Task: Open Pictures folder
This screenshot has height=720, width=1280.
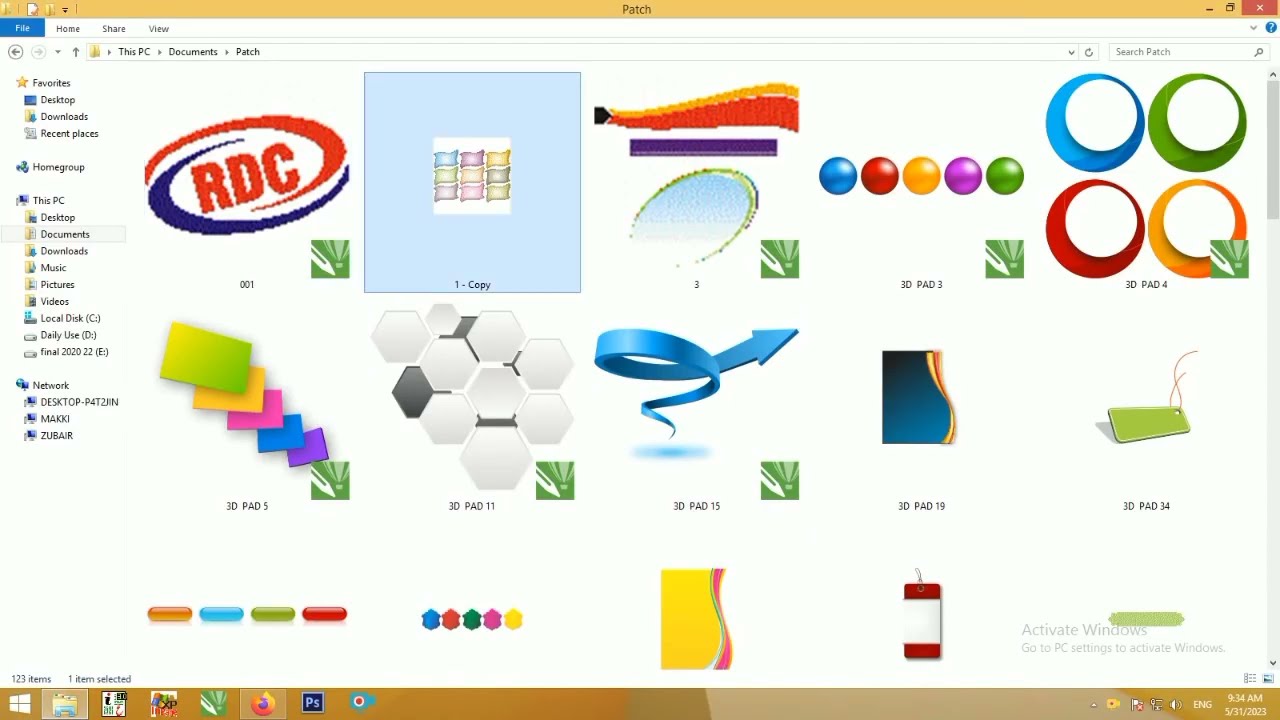Action: point(57,285)
